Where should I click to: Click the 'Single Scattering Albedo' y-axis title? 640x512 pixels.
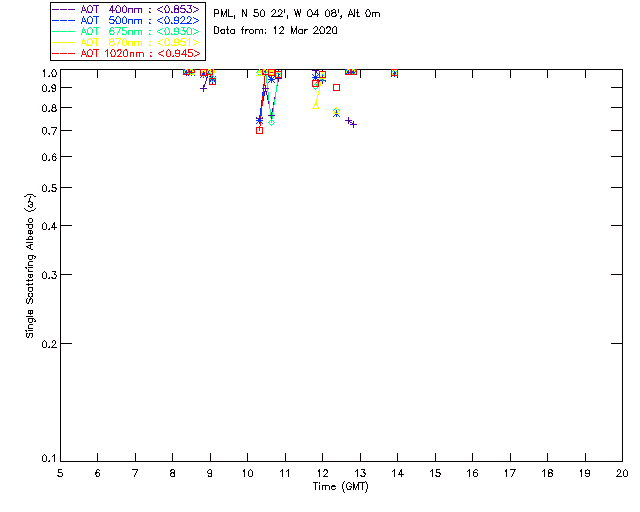[31, 266]
